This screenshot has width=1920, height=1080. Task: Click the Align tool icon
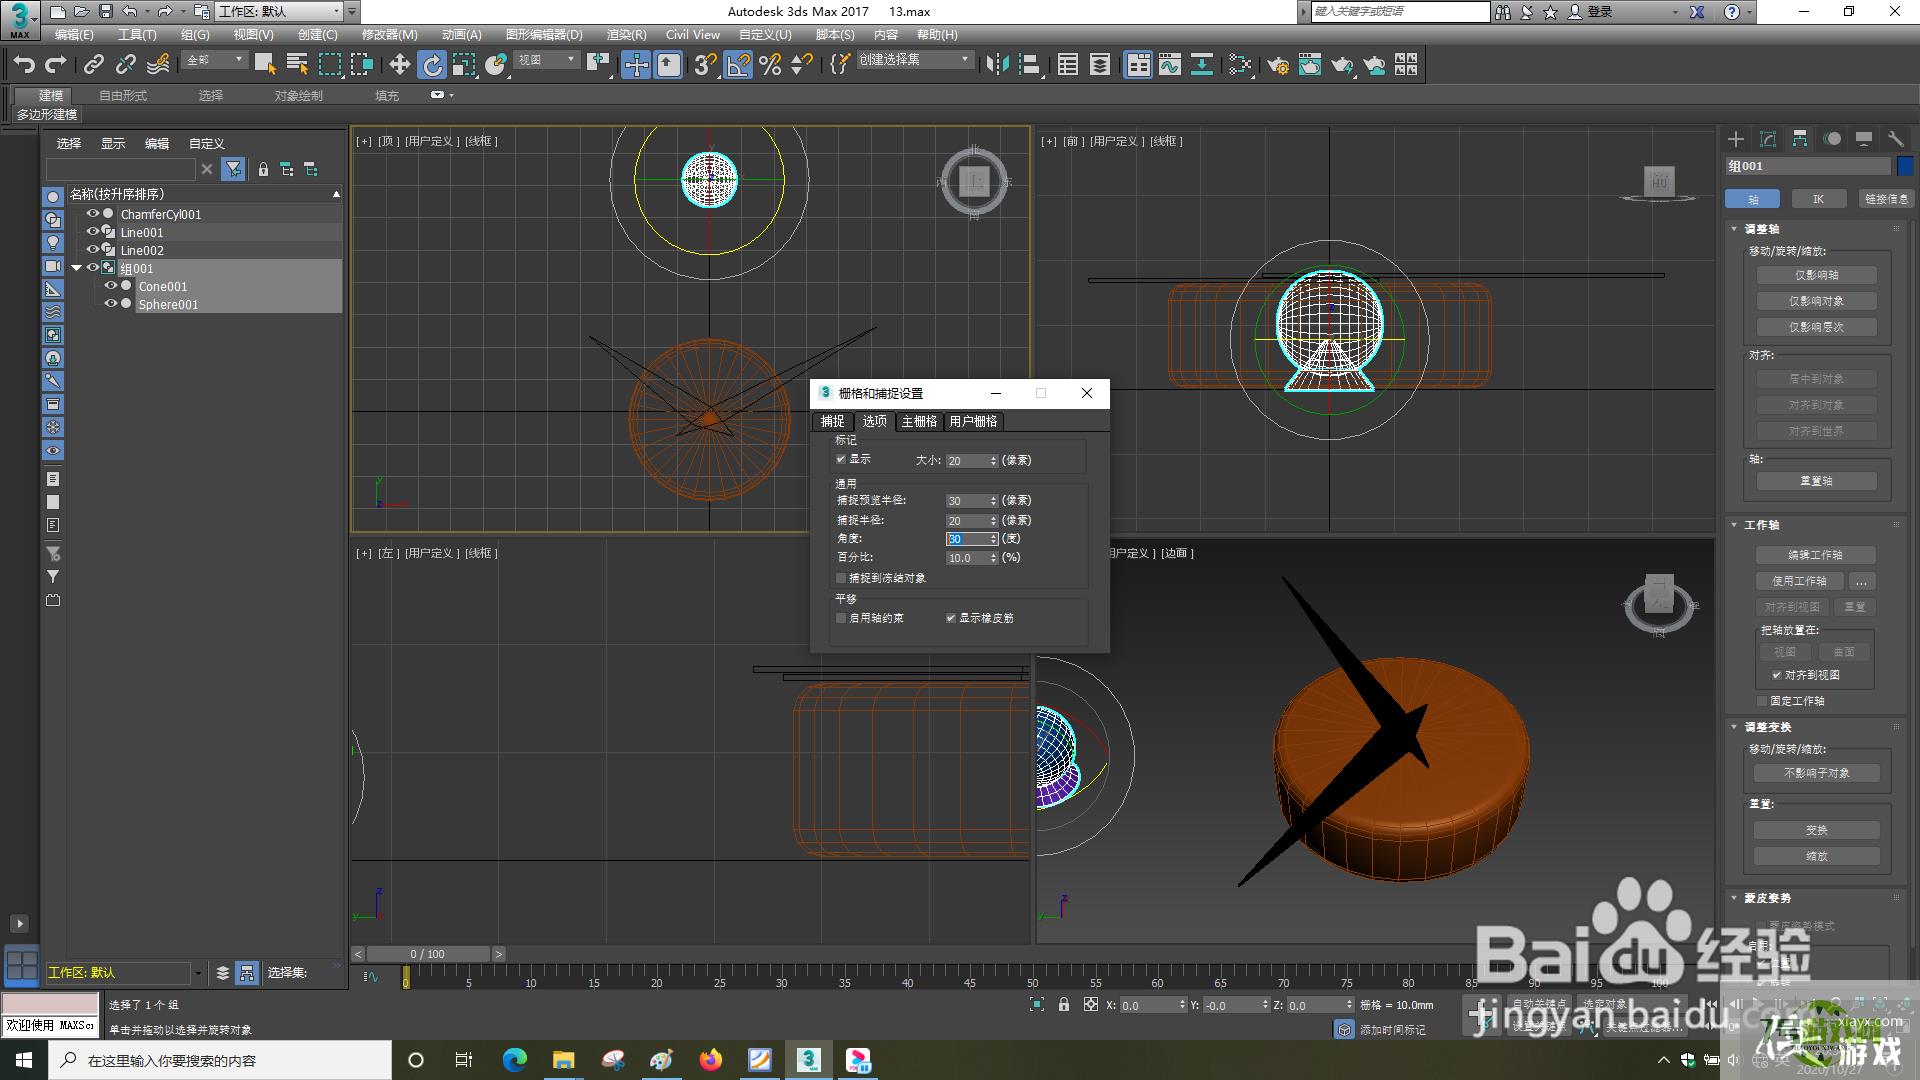tap(1029, 65)
